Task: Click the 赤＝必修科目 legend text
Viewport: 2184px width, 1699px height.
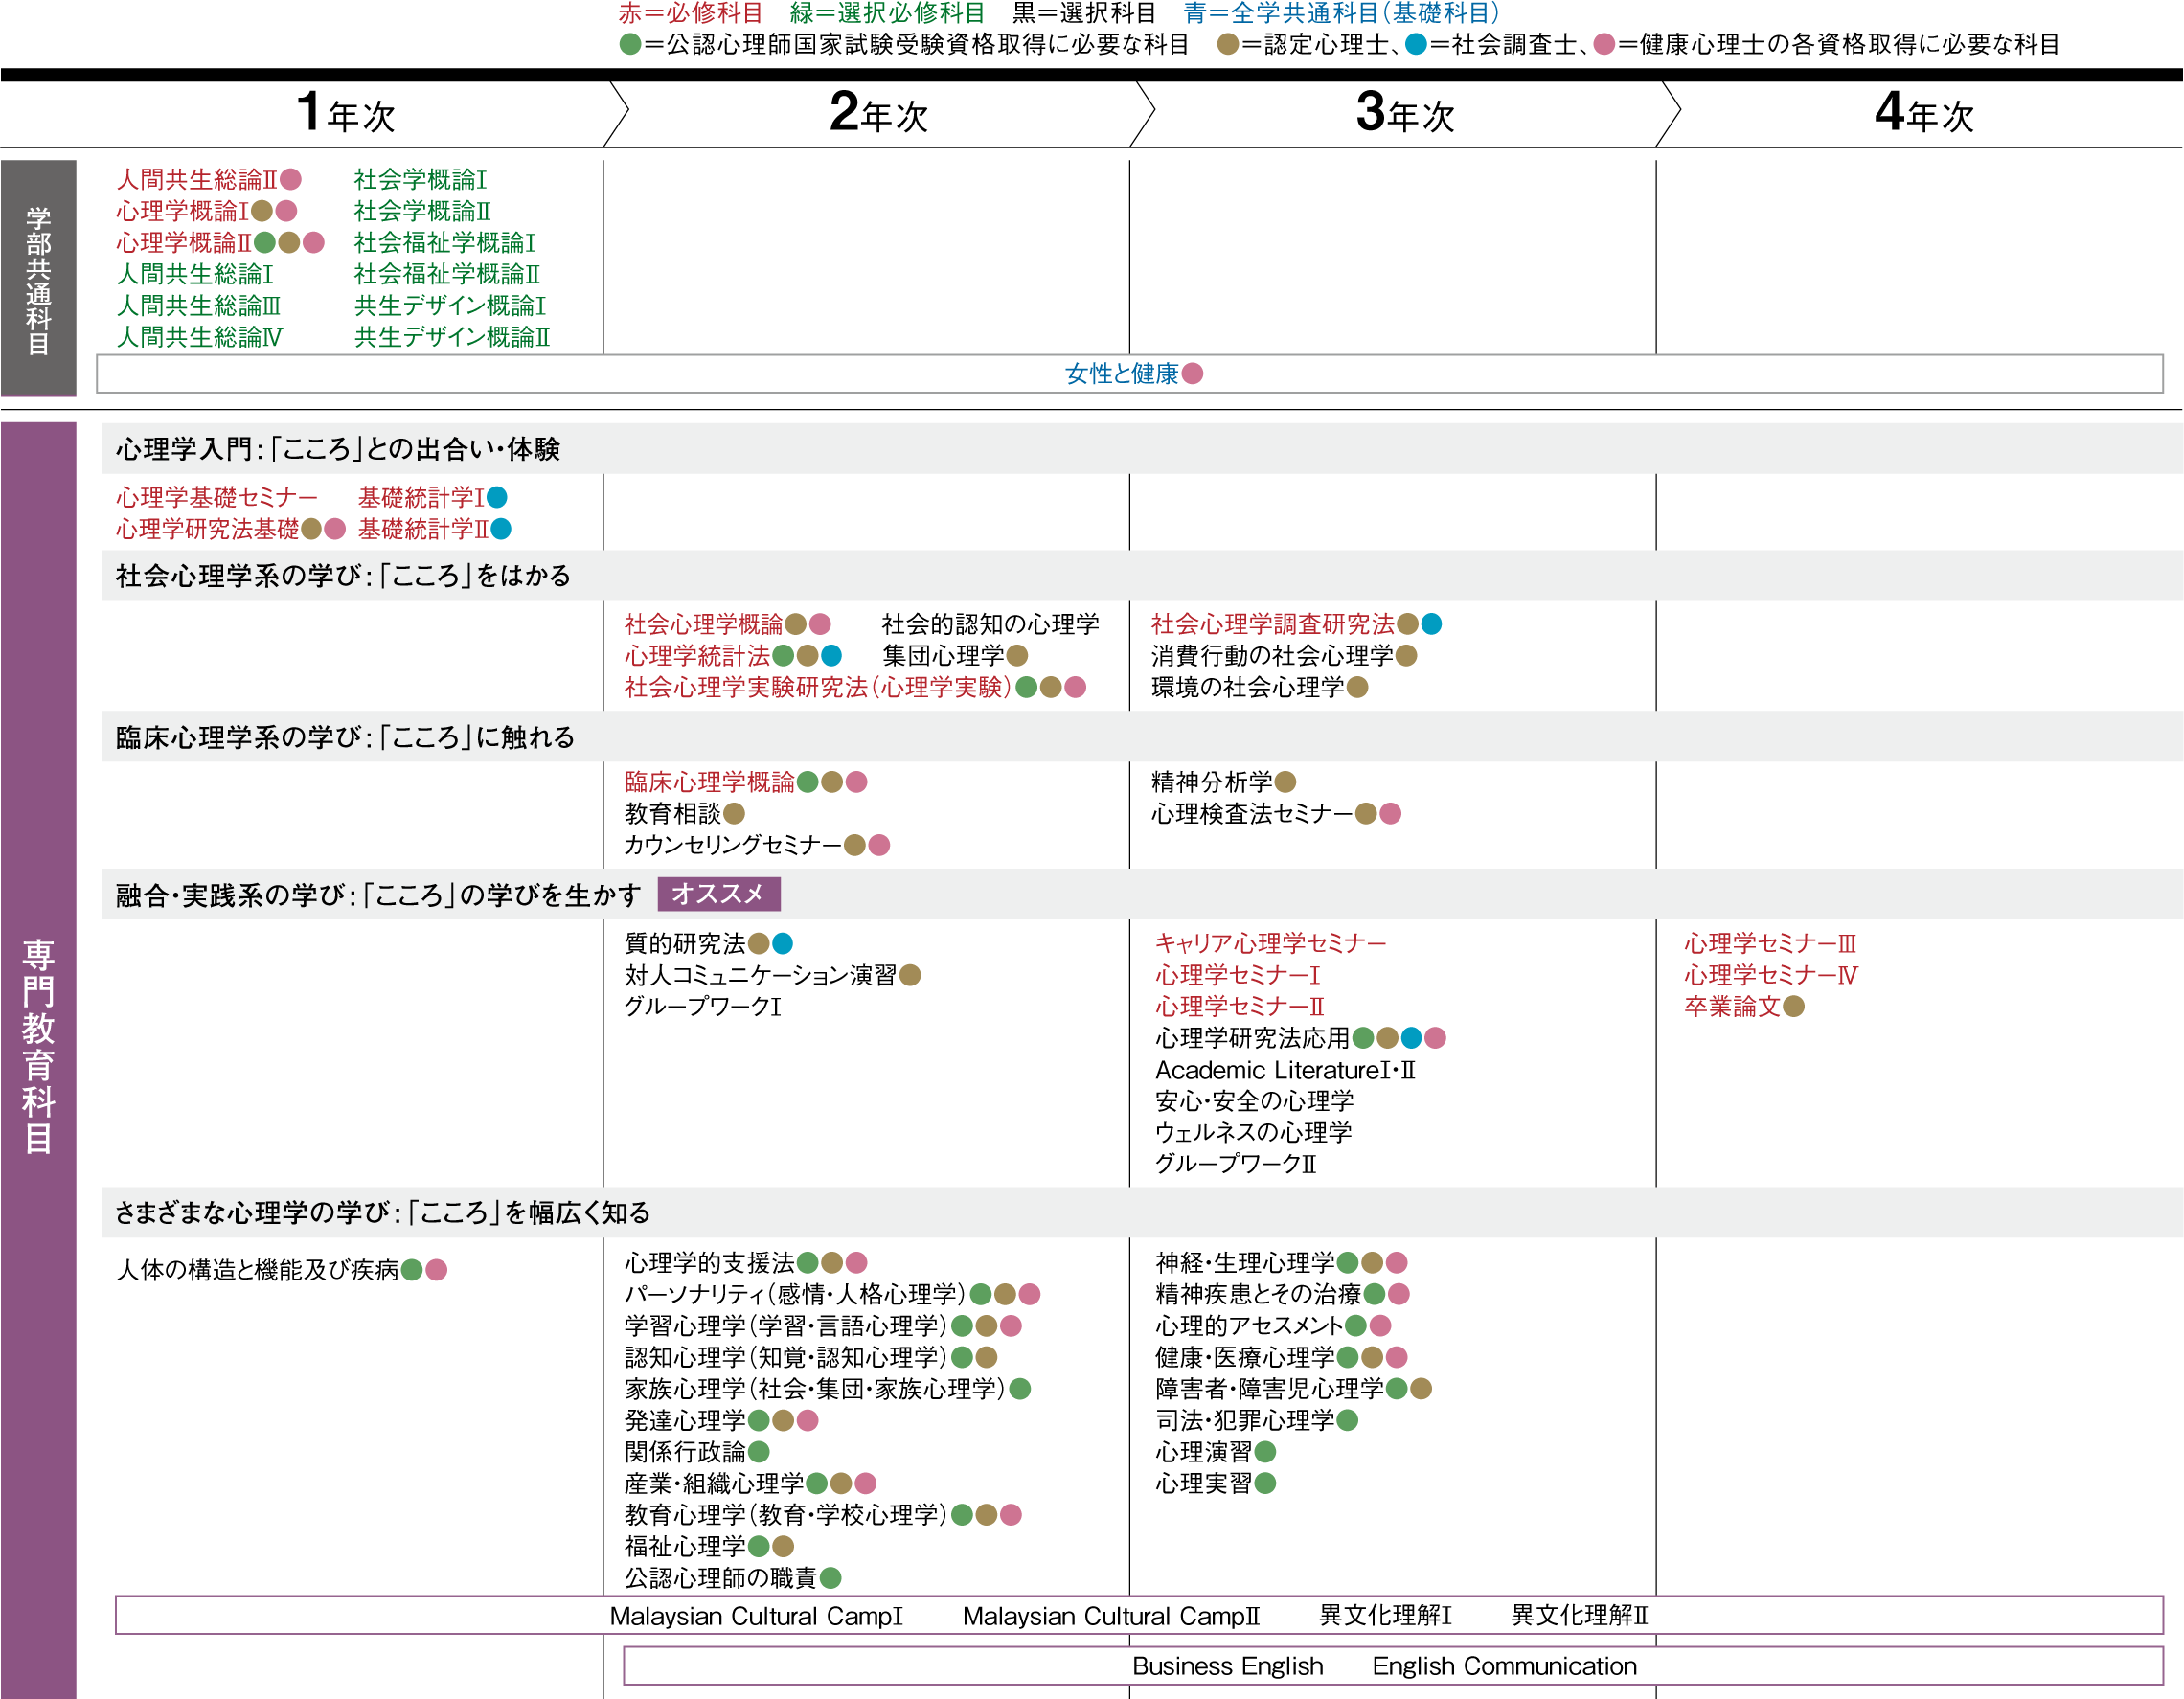Action: coord(690,13)
